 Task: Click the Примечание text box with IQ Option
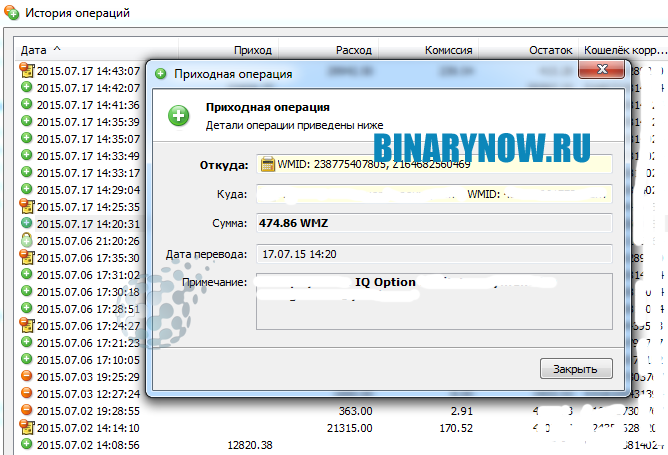click(434, 301)
